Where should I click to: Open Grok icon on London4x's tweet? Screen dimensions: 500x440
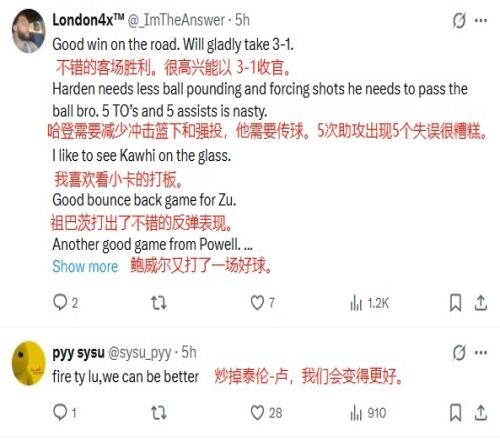[459, 21]
